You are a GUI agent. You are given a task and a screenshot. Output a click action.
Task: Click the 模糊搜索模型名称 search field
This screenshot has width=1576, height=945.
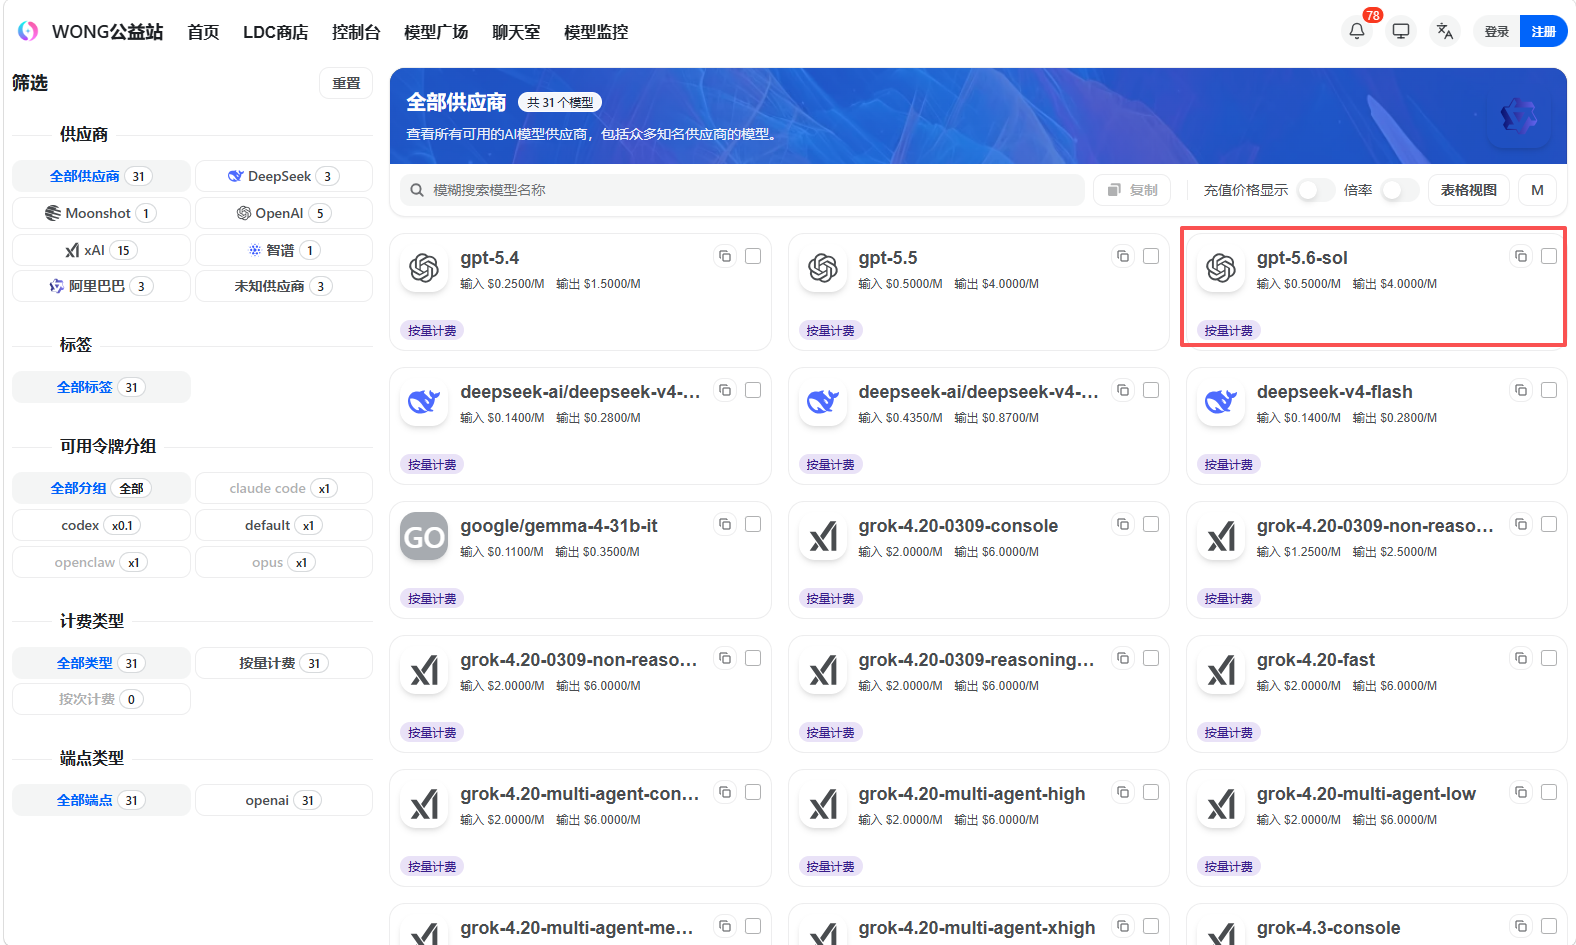coord(743,190)
